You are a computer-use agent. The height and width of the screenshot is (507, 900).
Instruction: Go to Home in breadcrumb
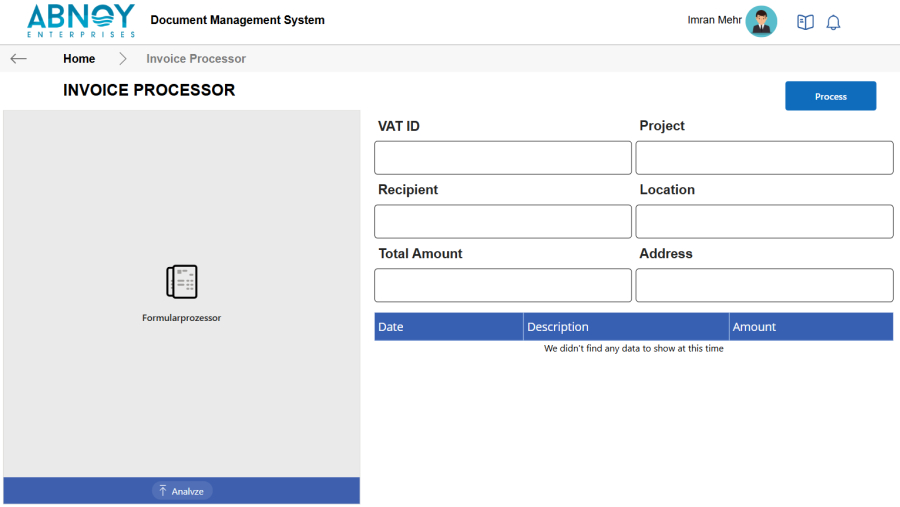point(79,59)
